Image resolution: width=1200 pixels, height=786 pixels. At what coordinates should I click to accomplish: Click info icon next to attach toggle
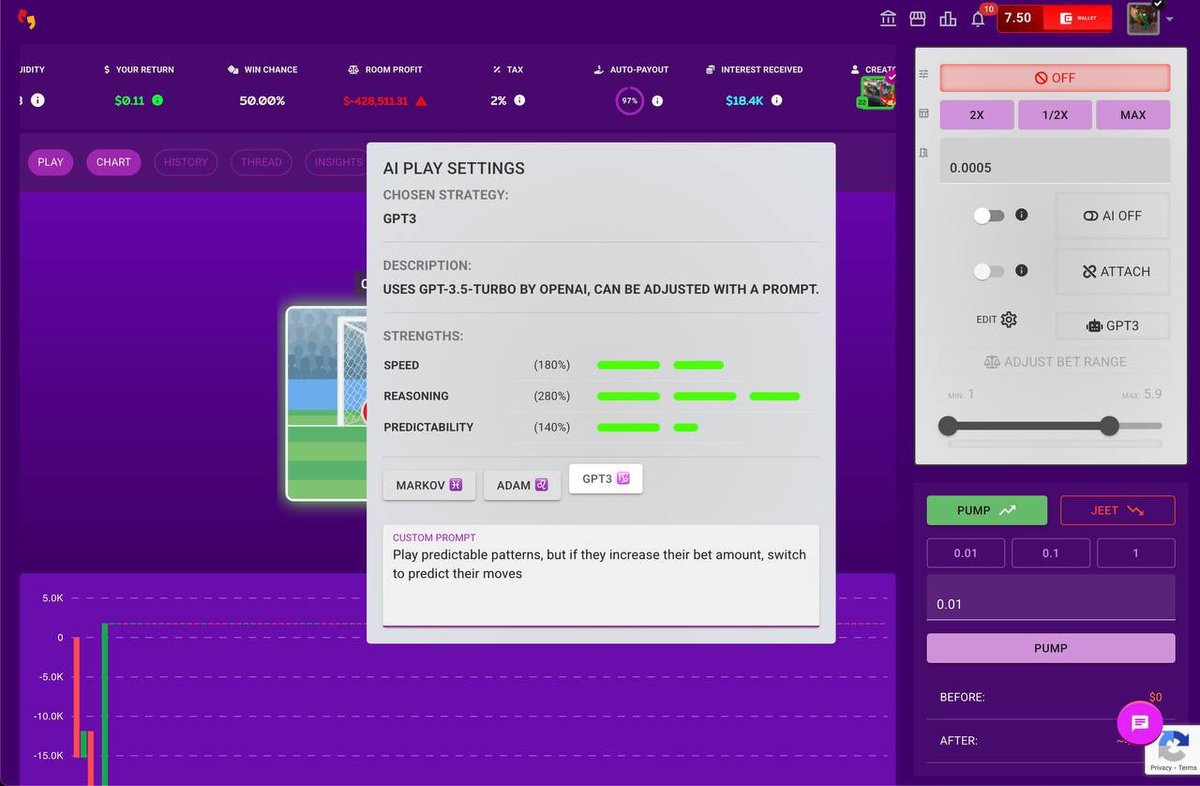point(1021,270)
